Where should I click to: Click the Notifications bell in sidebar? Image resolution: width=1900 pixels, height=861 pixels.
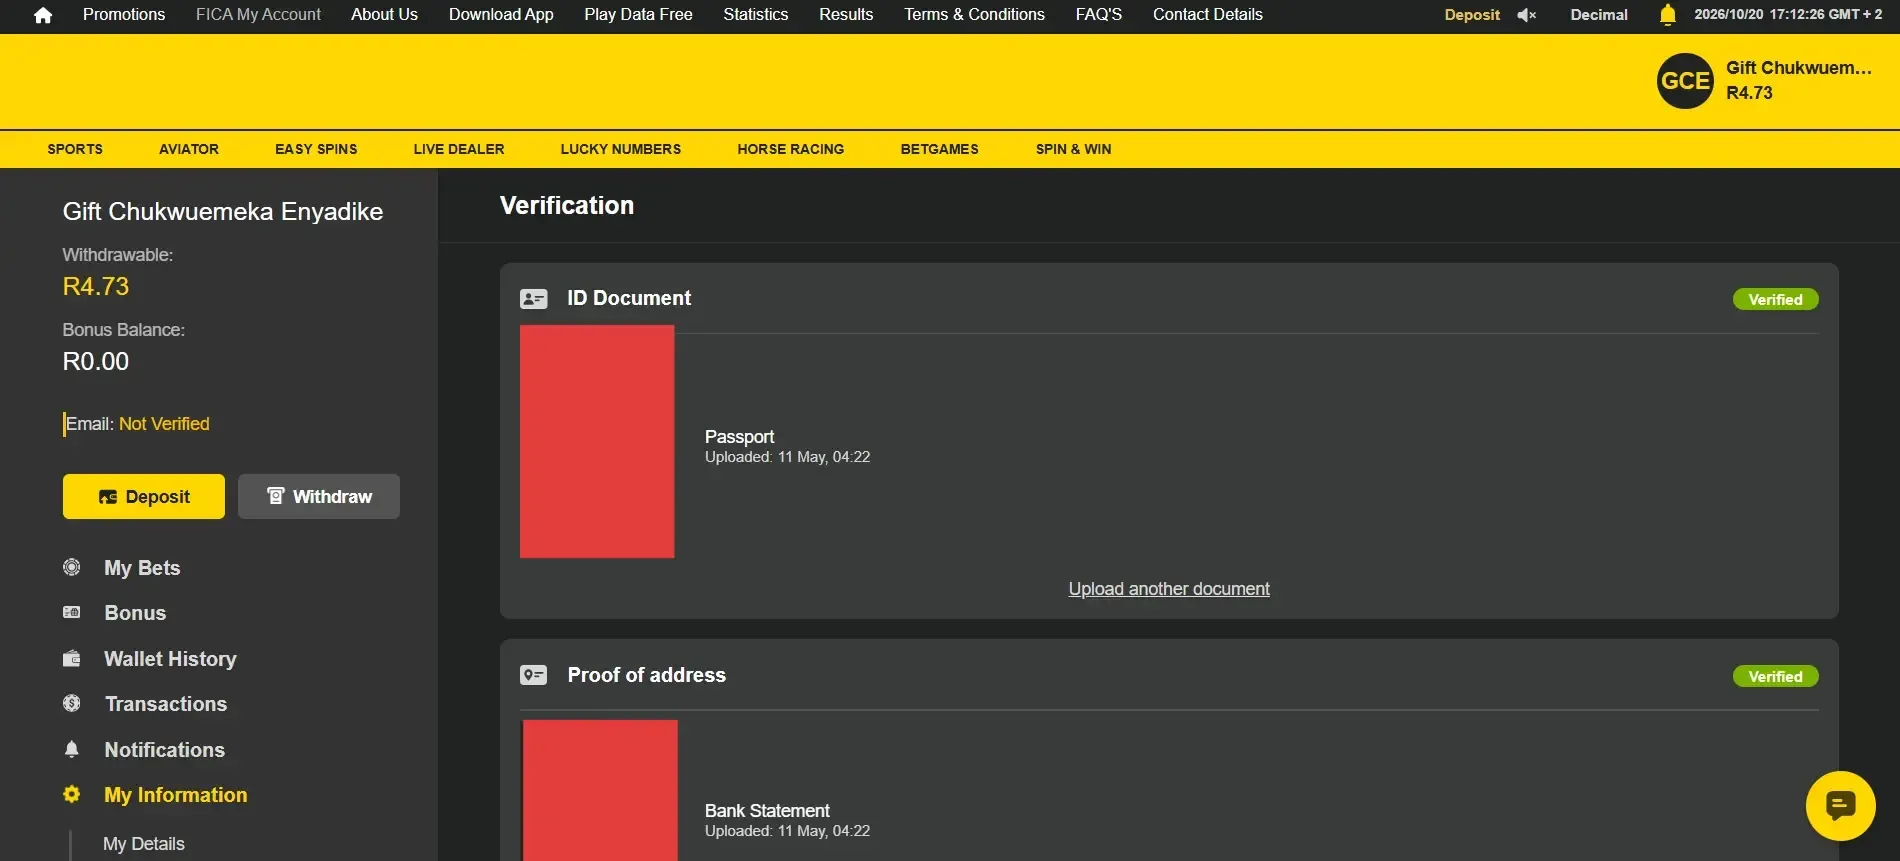click(72, 750)
